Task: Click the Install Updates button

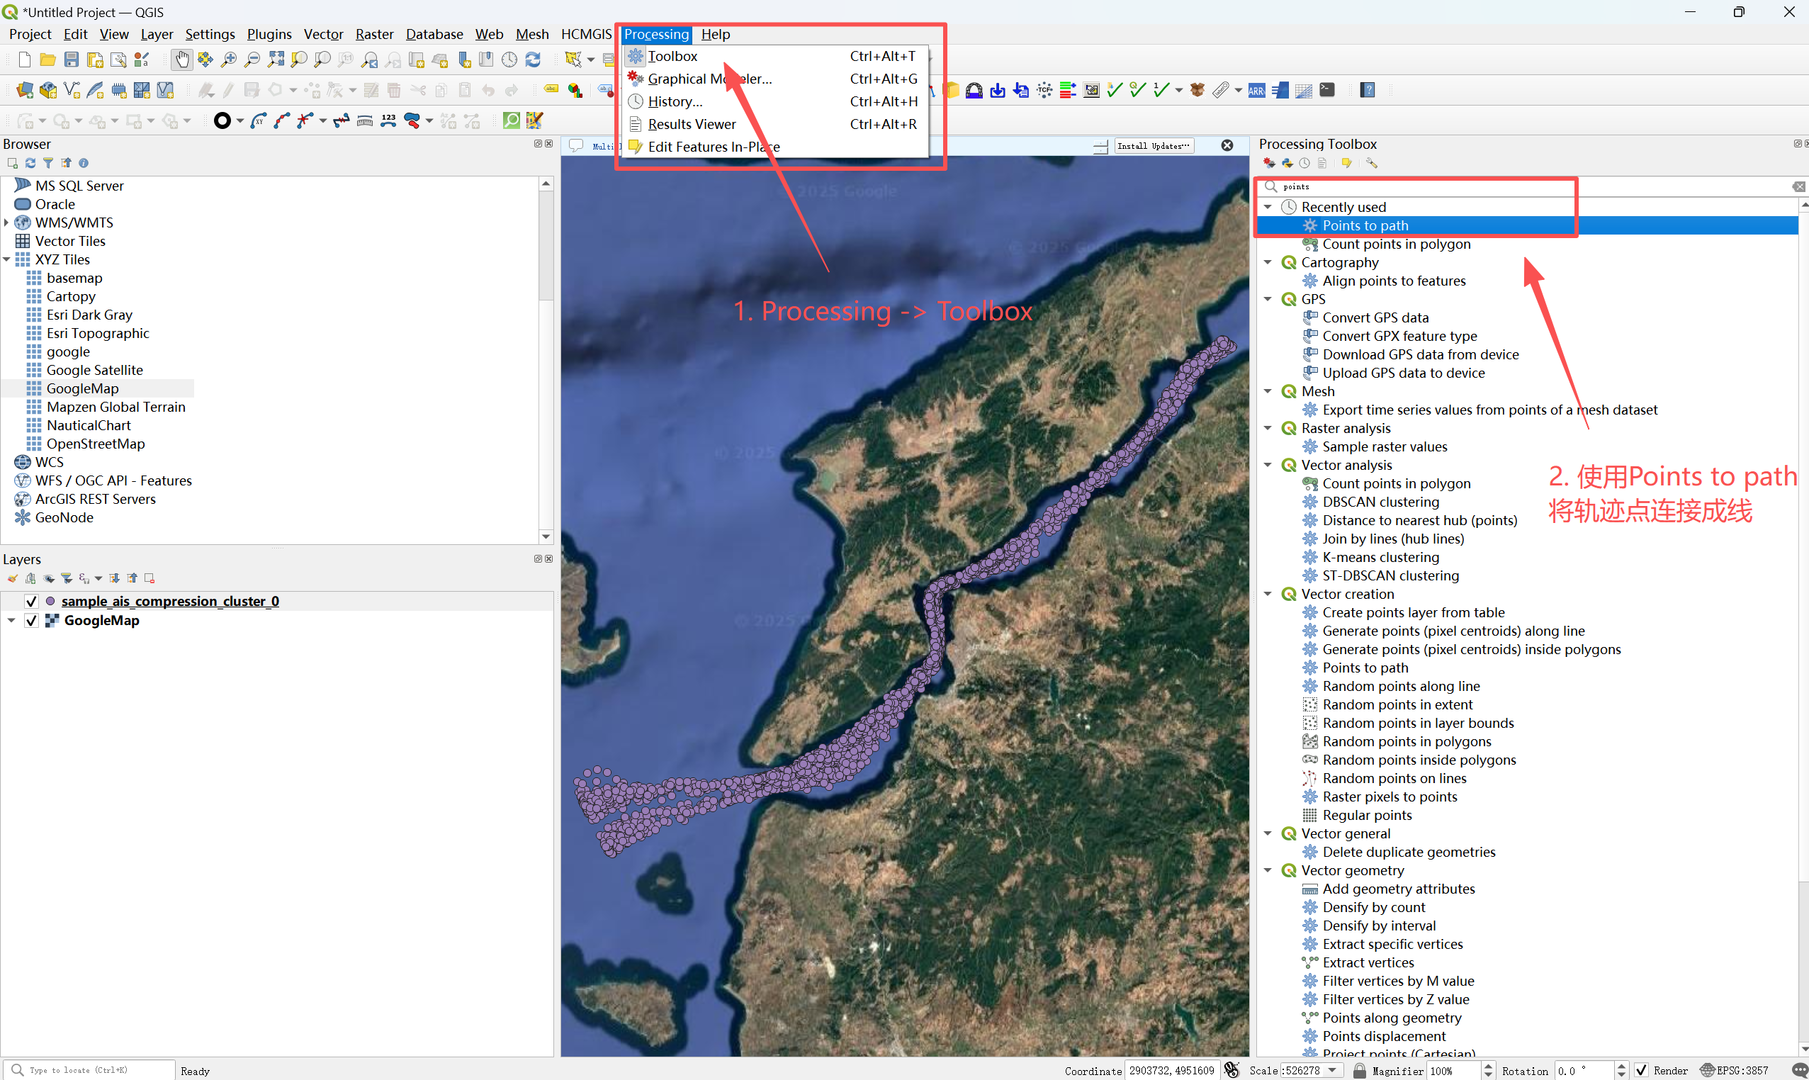Action: 1153,146
